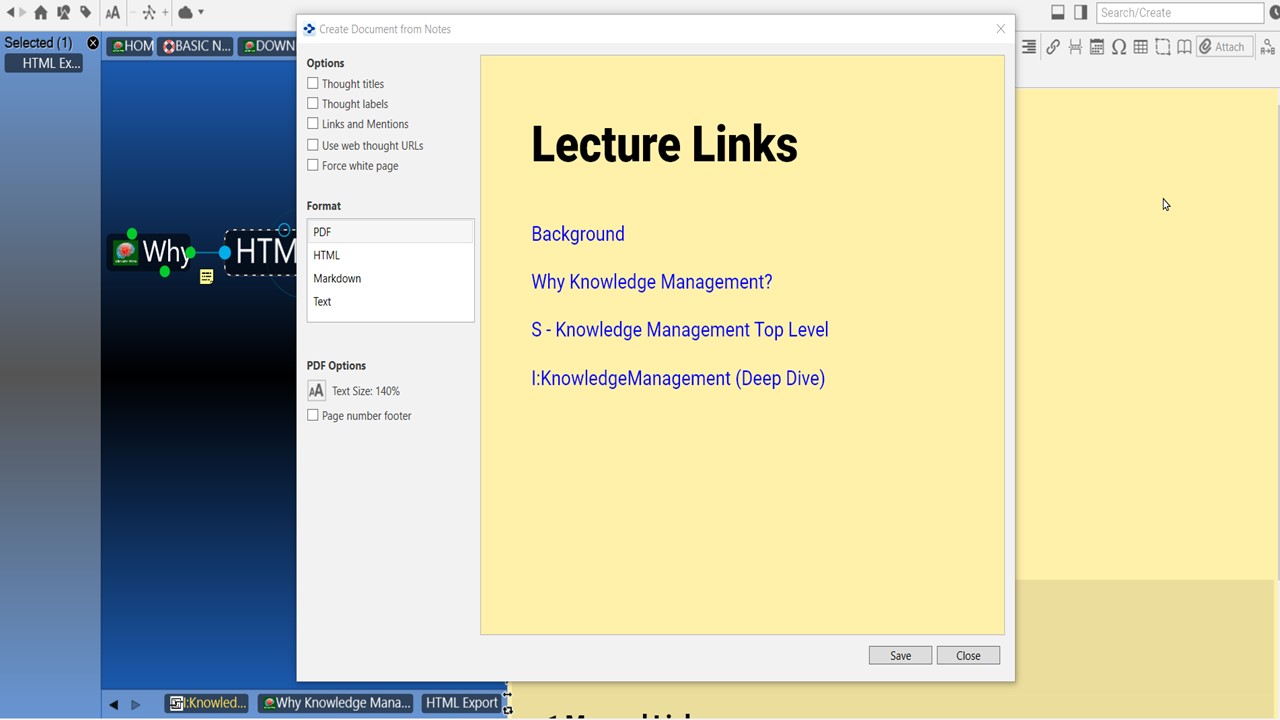Enable Page number footer
This screenshot has height=720, width=1280.
coord(313,415)
